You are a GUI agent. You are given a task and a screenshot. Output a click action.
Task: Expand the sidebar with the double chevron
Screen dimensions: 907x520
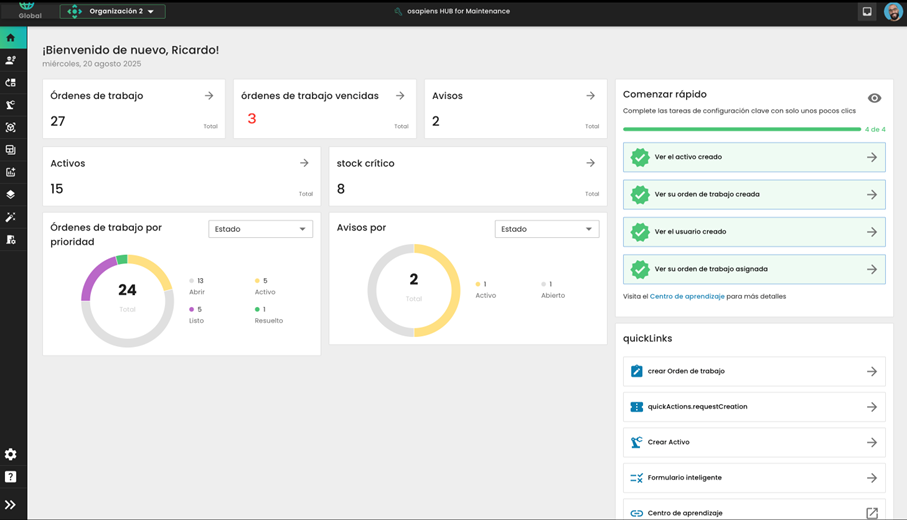tap(11, 505)
